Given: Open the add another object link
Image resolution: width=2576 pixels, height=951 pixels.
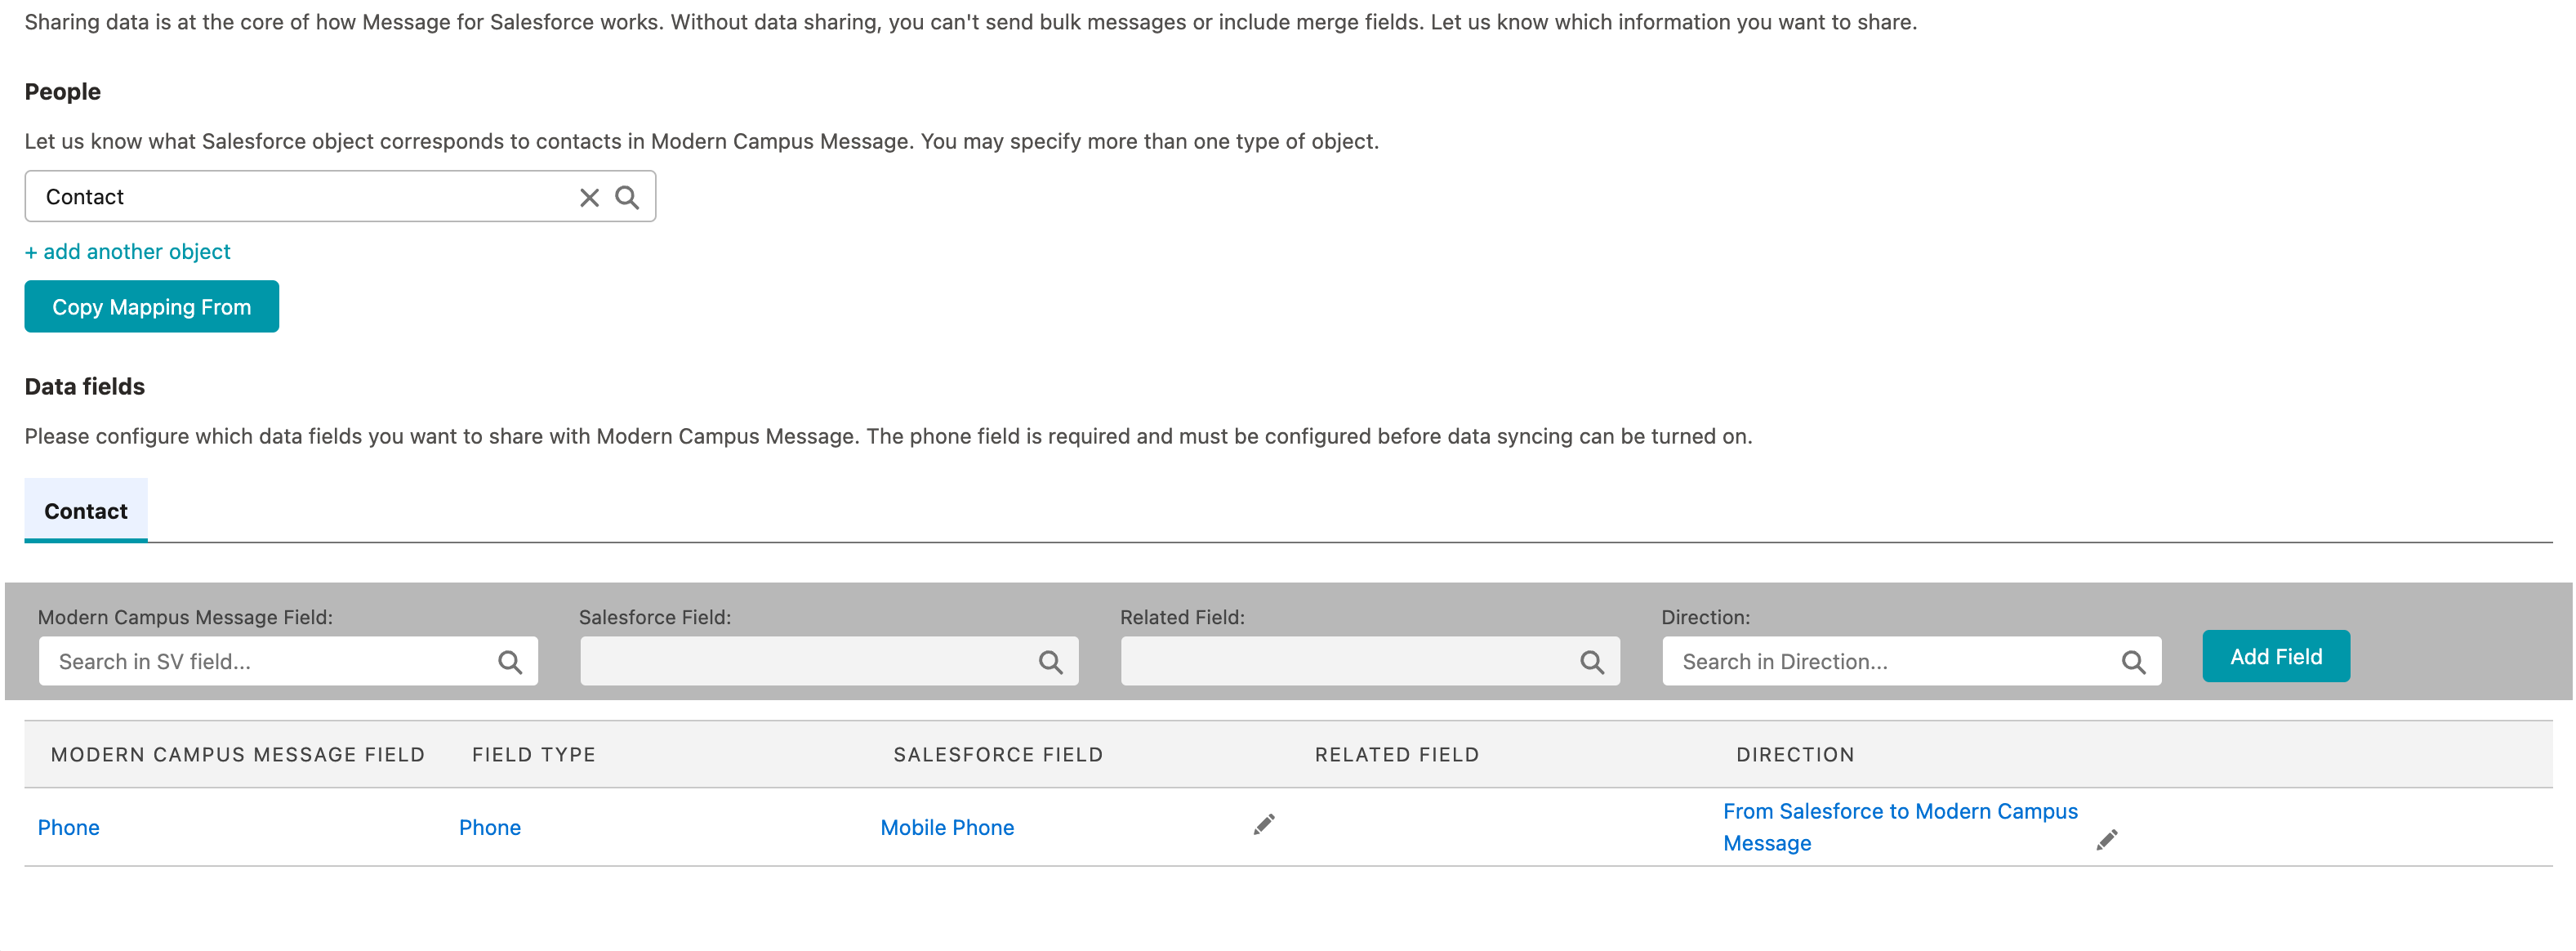Looking at the screenshot, I should [x=127, y=251].
